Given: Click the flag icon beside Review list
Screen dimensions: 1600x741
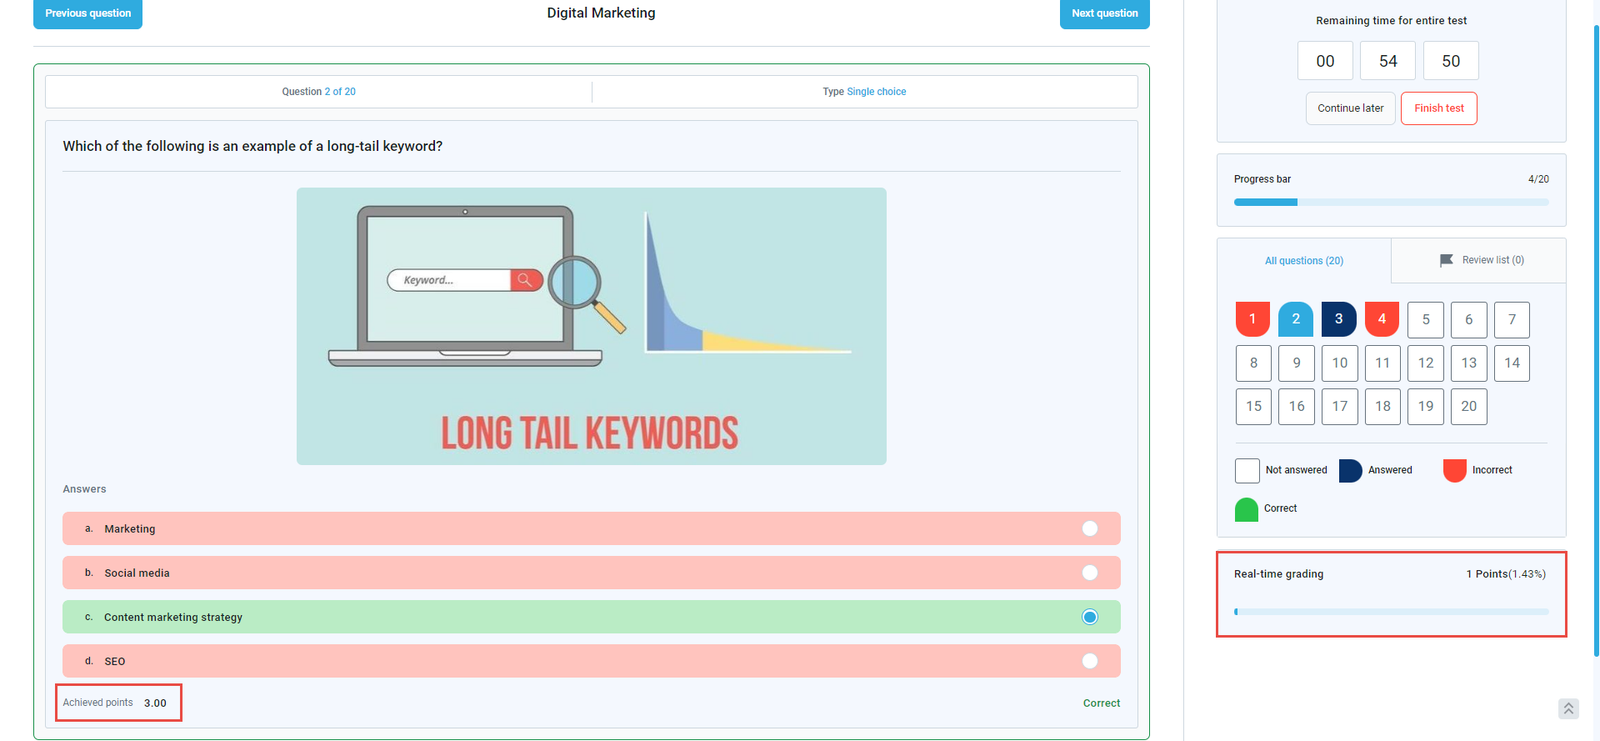Looking at the screenshot, I should [1446, 260].
